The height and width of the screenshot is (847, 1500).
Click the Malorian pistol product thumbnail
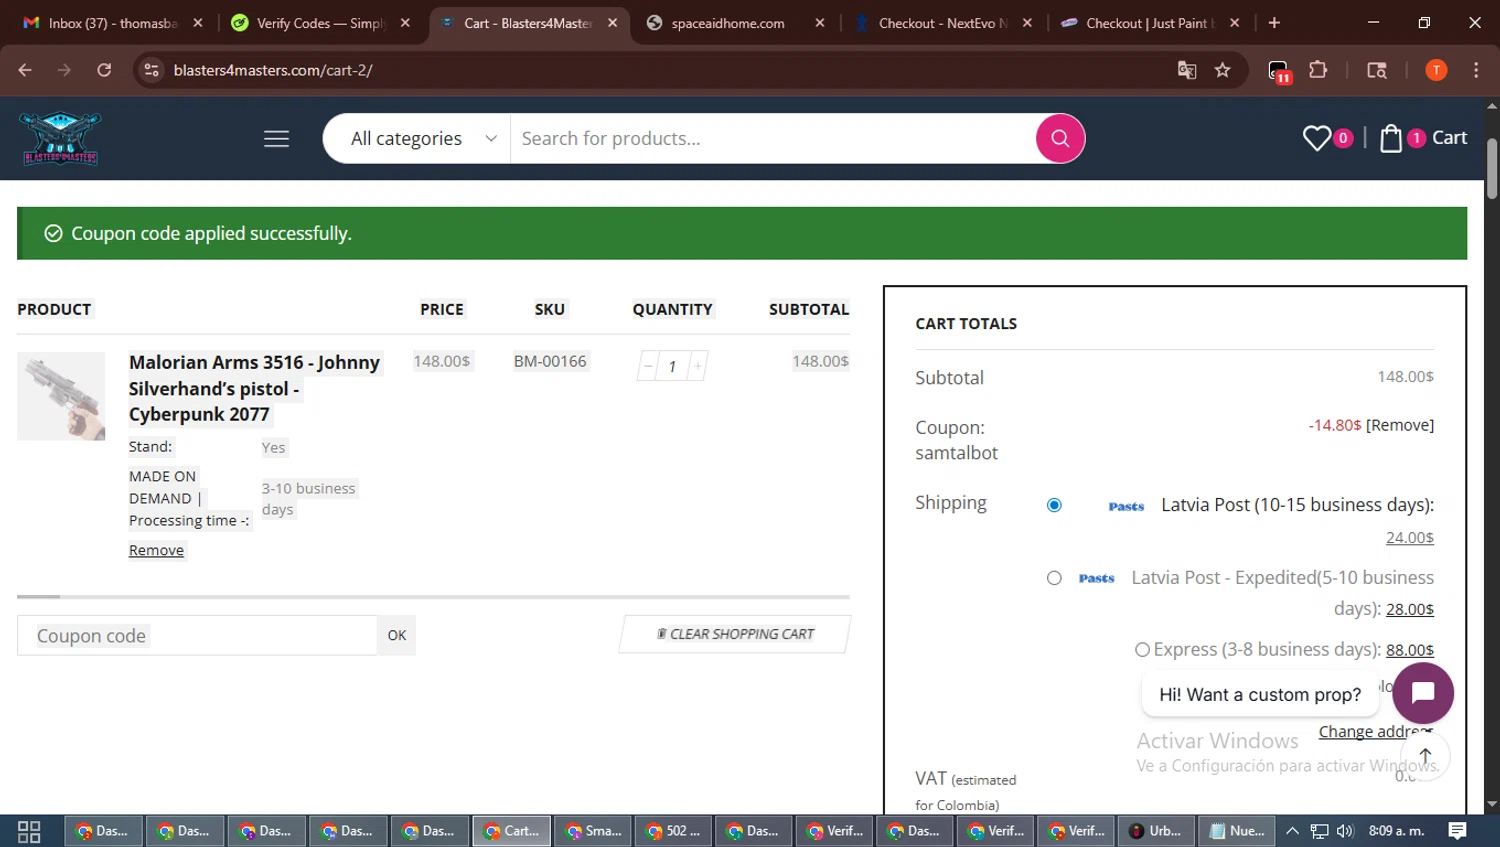point(61,396)
